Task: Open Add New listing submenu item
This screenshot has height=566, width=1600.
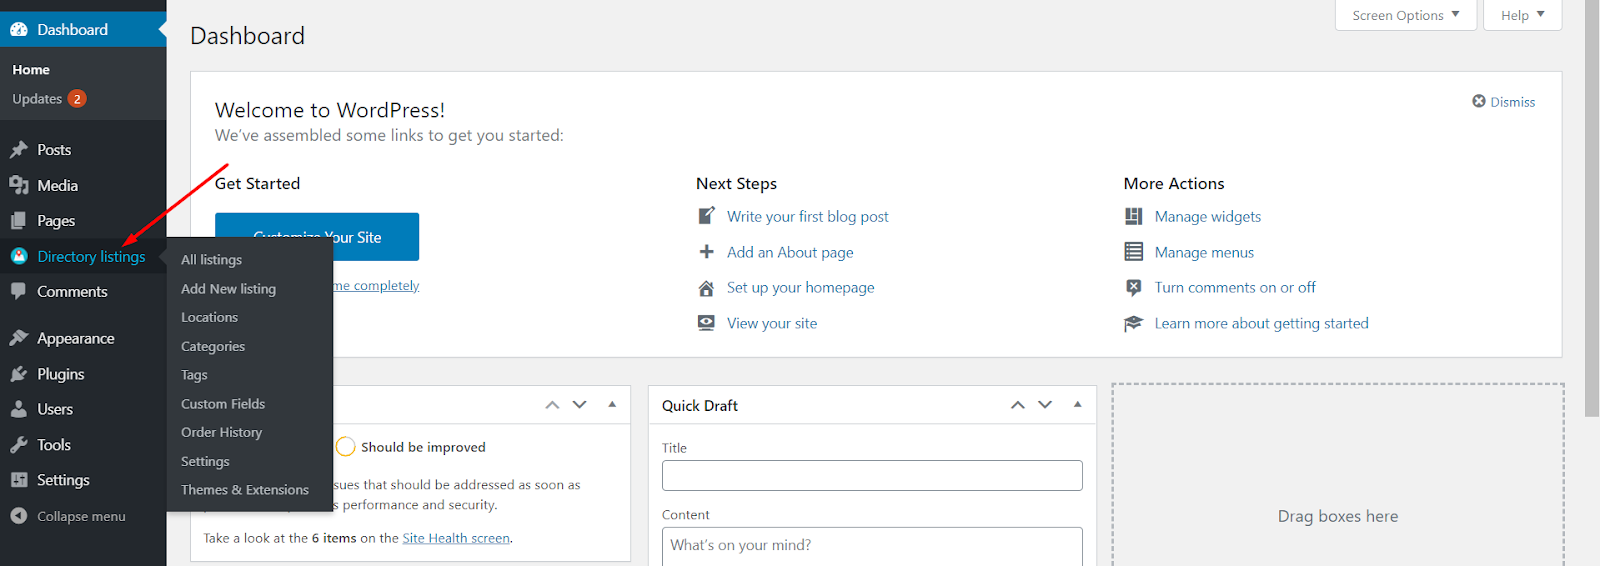Action: [x=228, y=289]
